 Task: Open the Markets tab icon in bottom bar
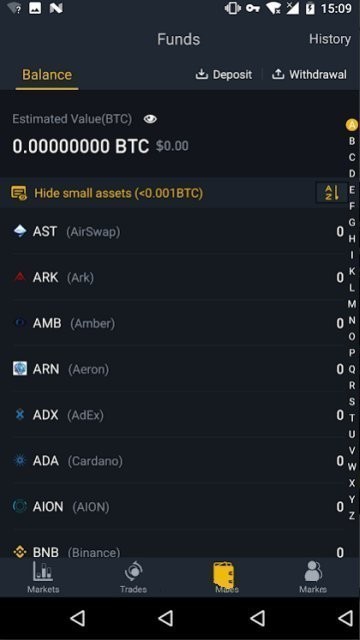pyautogui.click(x=43, y=571)
